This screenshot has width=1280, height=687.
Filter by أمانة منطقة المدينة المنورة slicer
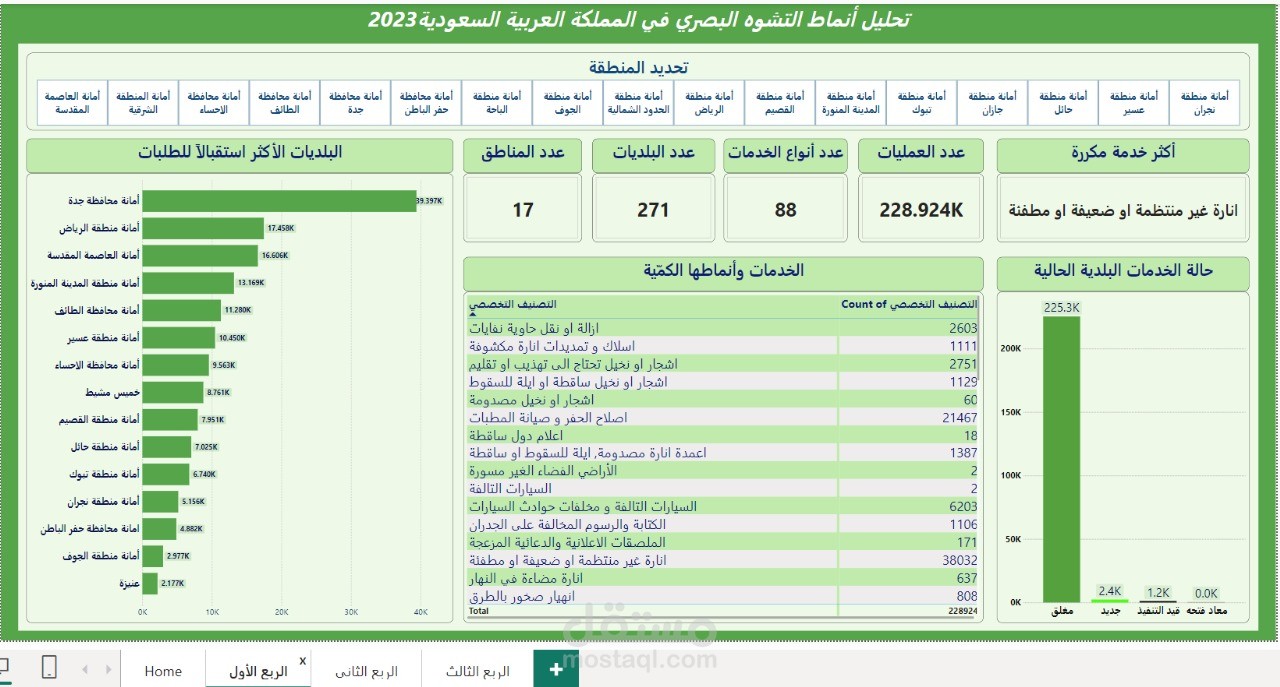851,103
